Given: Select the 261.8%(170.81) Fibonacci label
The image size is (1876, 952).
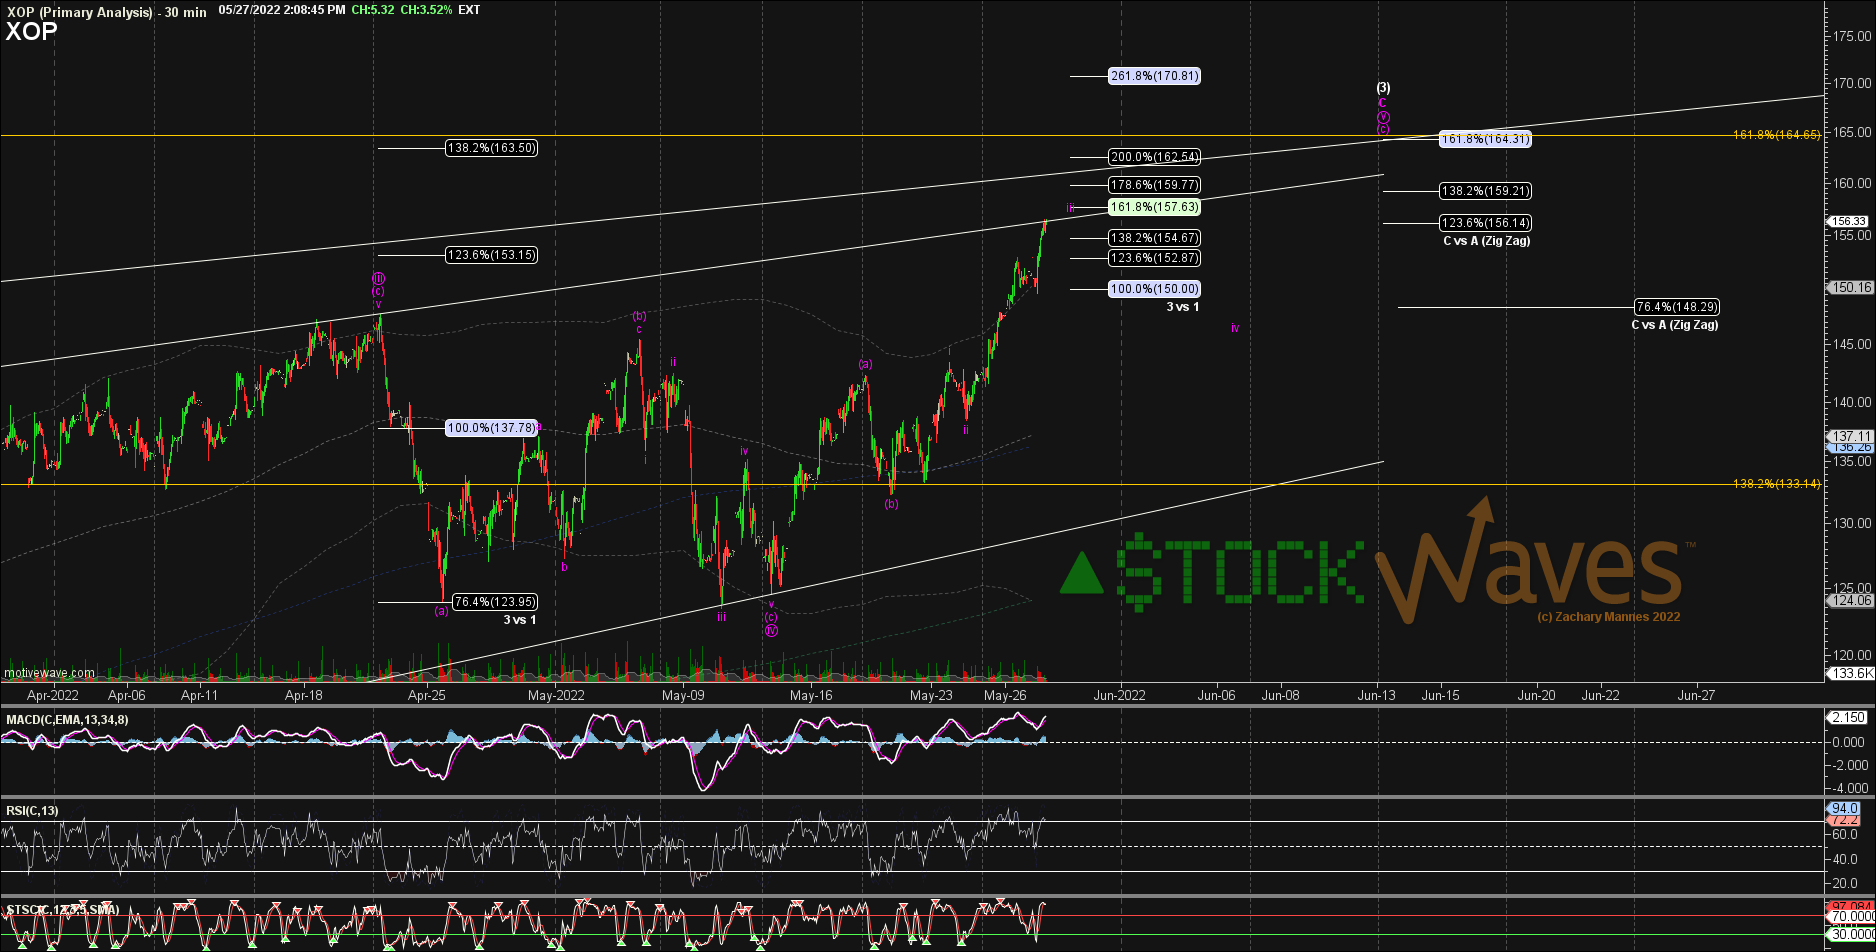Looking at the screenshot, I should (x=1154, y=76).
